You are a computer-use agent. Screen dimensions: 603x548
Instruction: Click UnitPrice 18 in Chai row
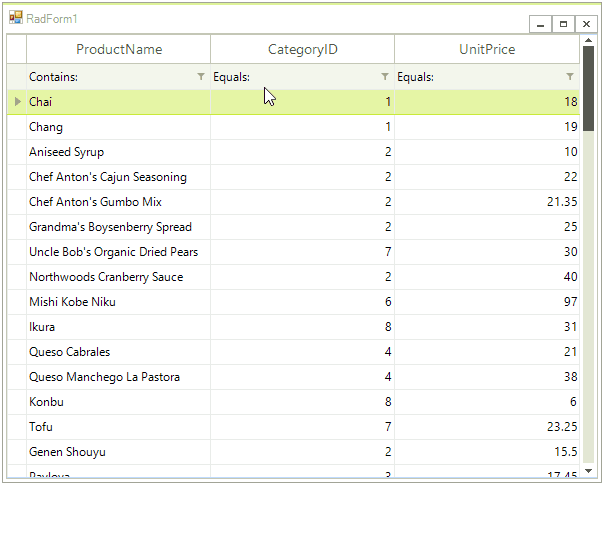click(487, 102)
